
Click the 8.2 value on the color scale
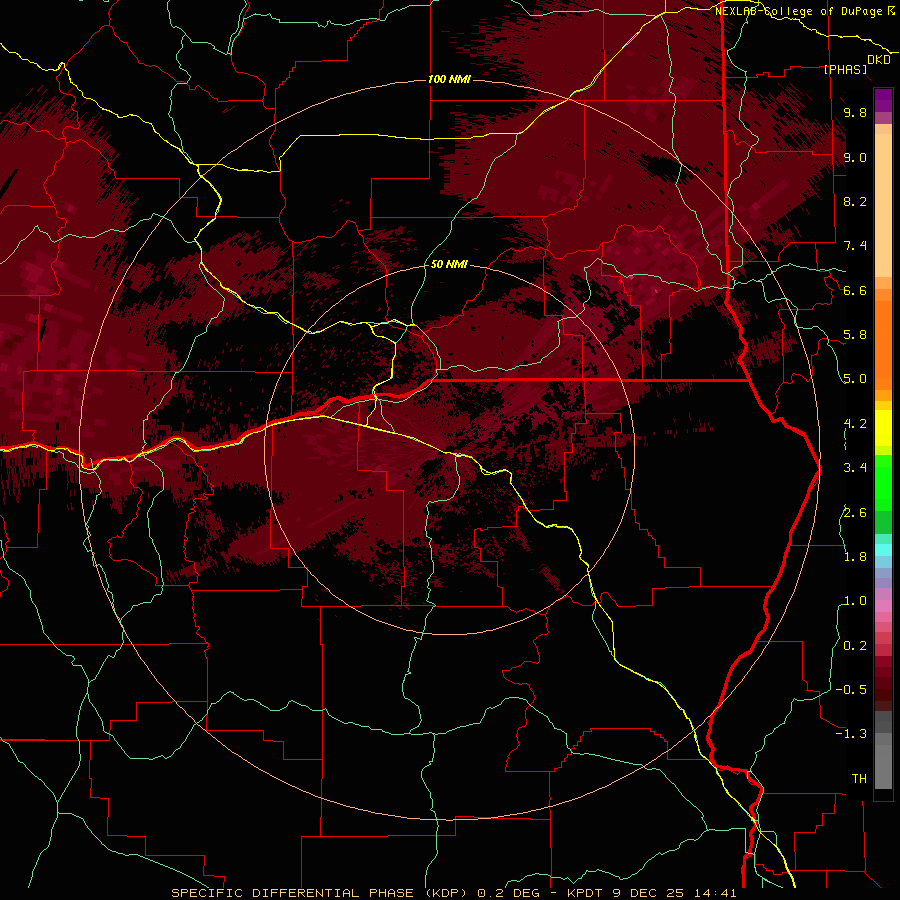coord(855,201)
